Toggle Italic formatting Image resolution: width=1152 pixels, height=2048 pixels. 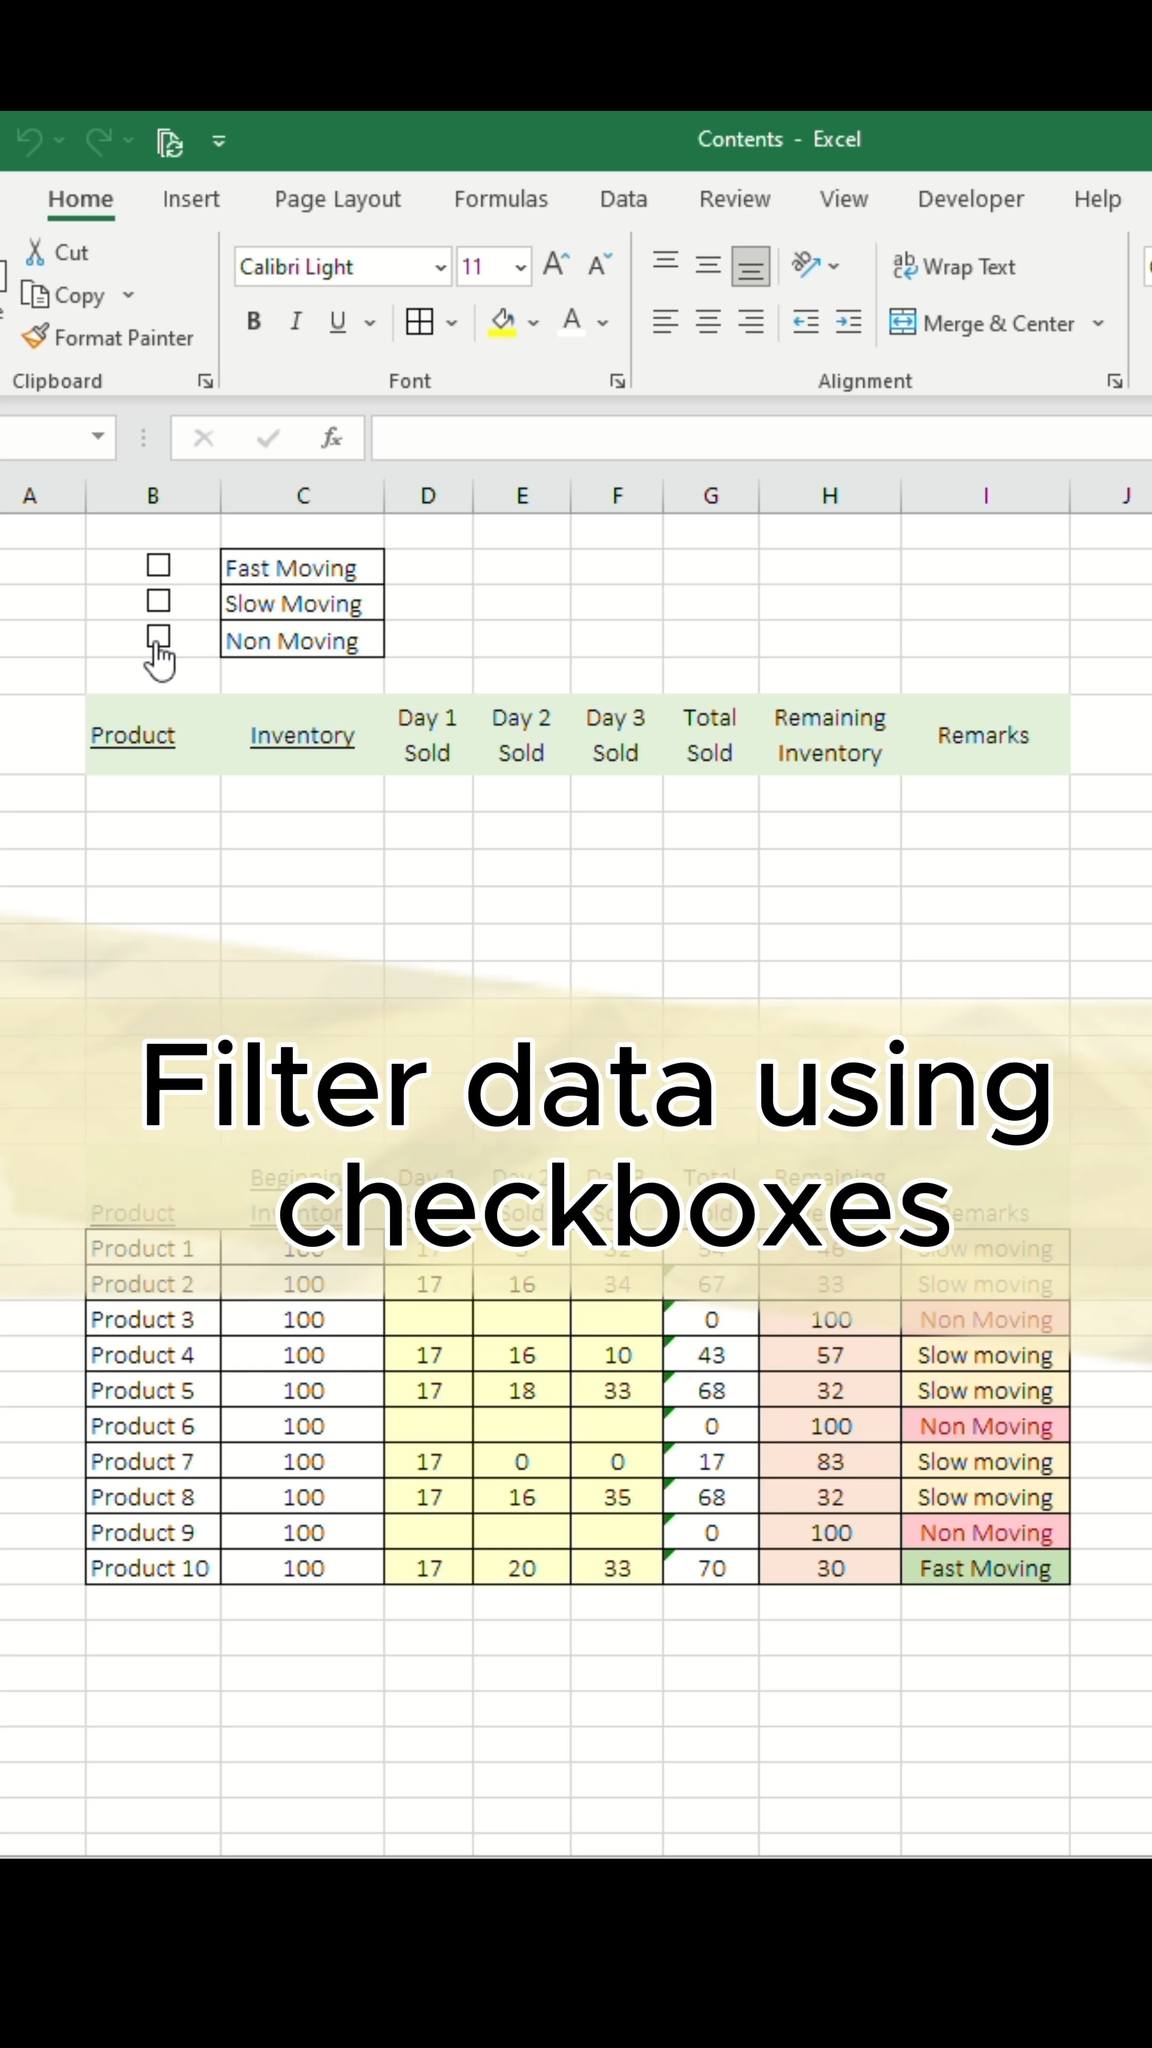[x=295, y=322]
